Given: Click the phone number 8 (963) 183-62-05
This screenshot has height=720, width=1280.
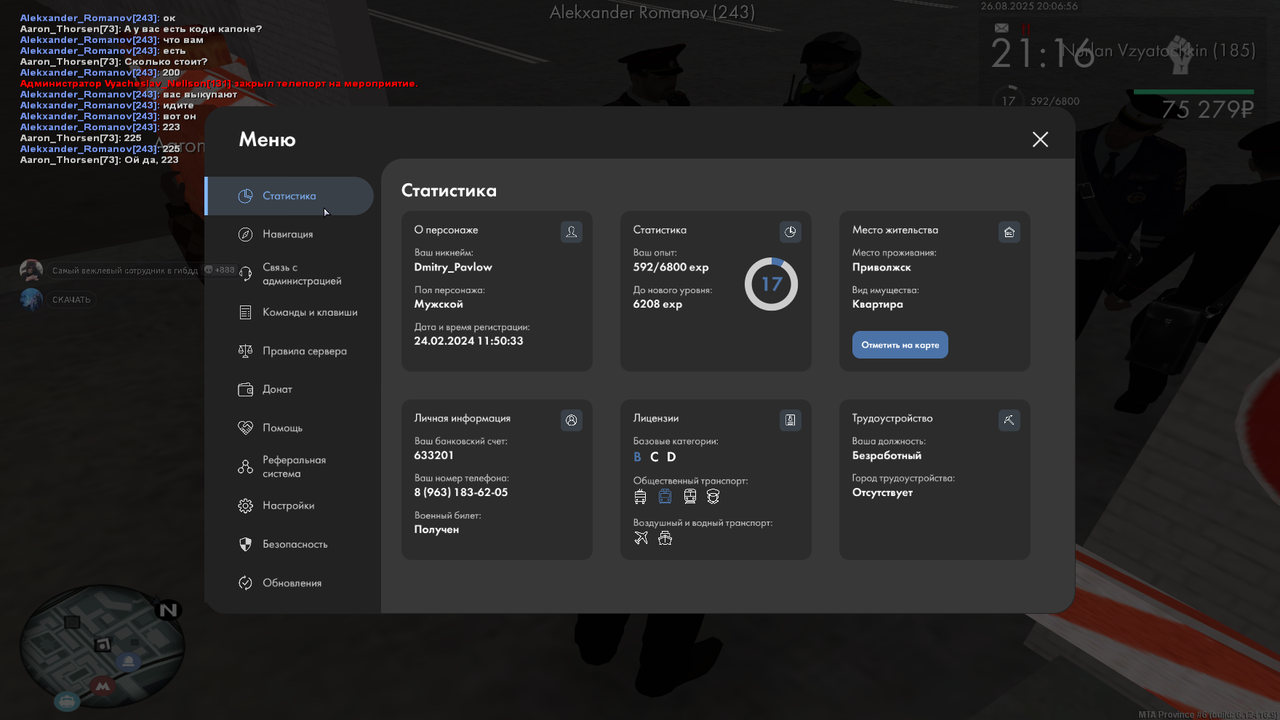Looking at the screenshot, I should pyautogui.click(x=461, y=492).
